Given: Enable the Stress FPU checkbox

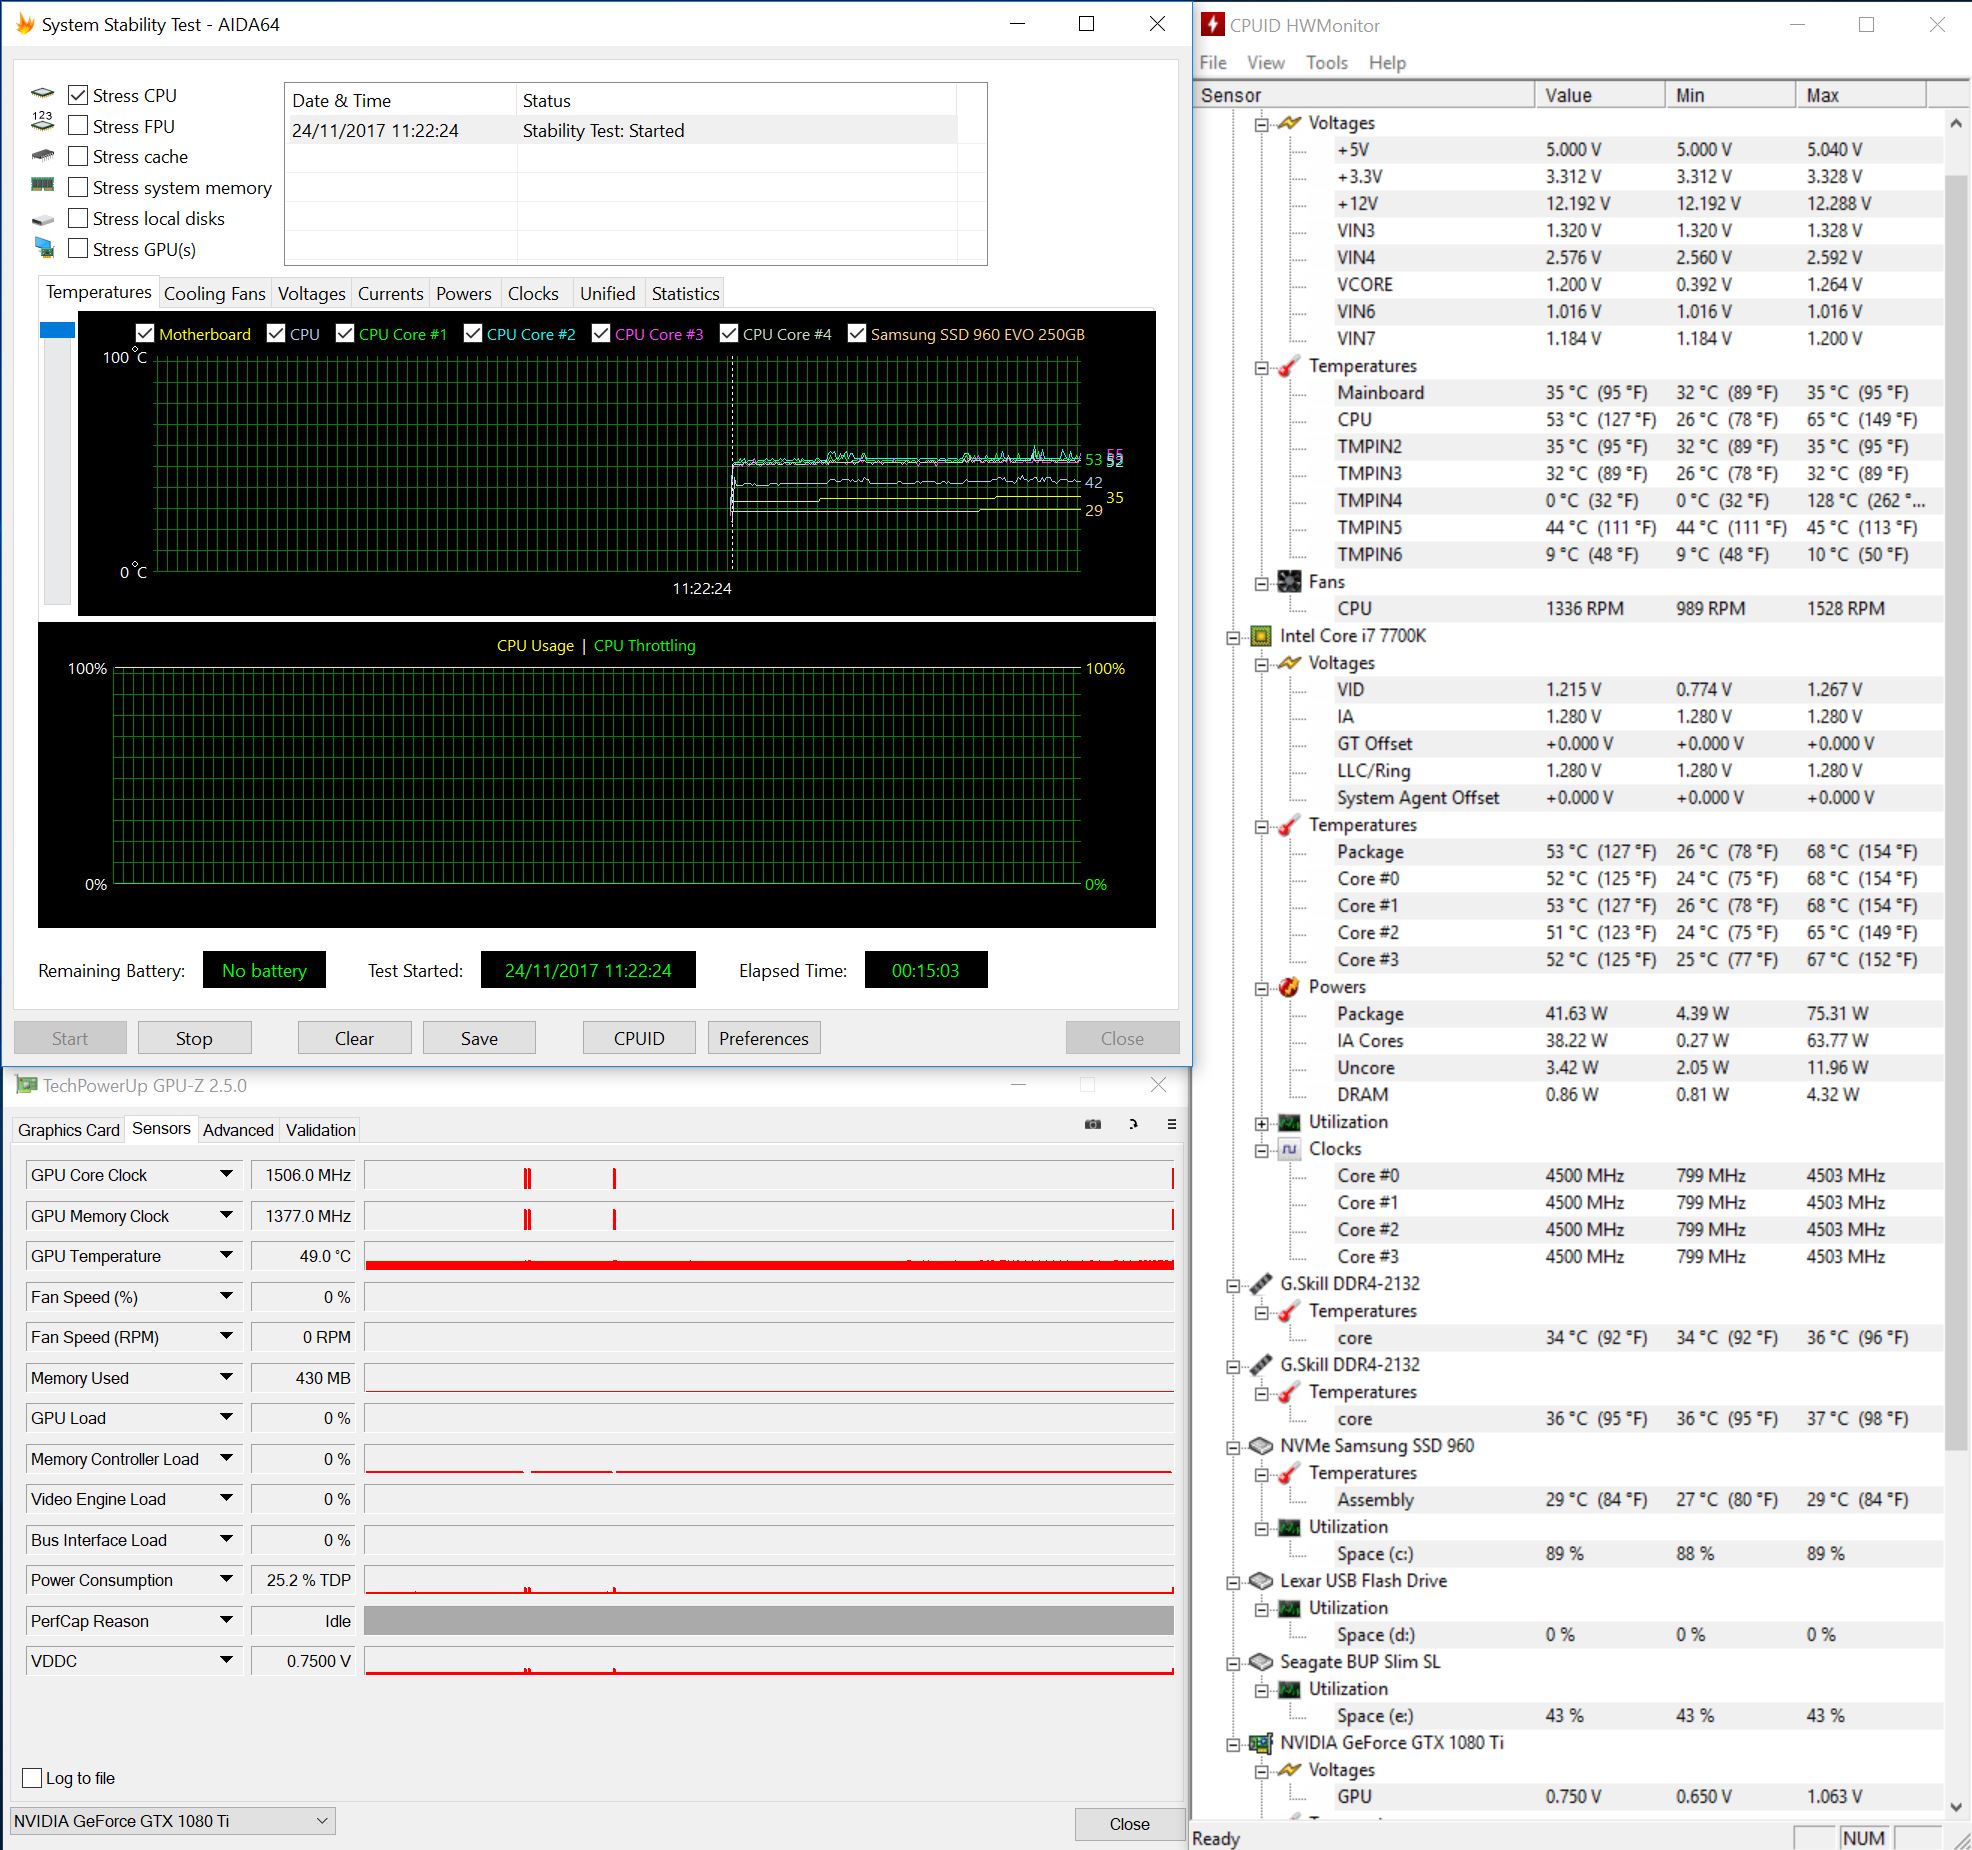Looking at the screenshot, I should (78, 126).
